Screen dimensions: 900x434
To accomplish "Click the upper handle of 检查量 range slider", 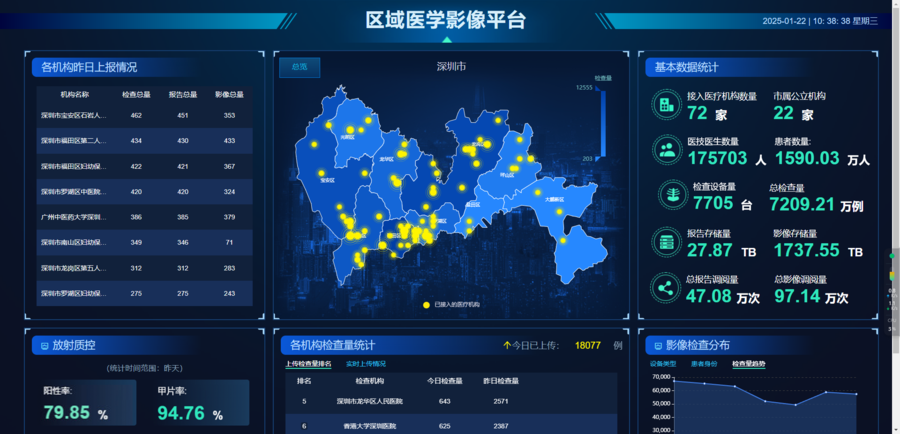I will [599, 88].
